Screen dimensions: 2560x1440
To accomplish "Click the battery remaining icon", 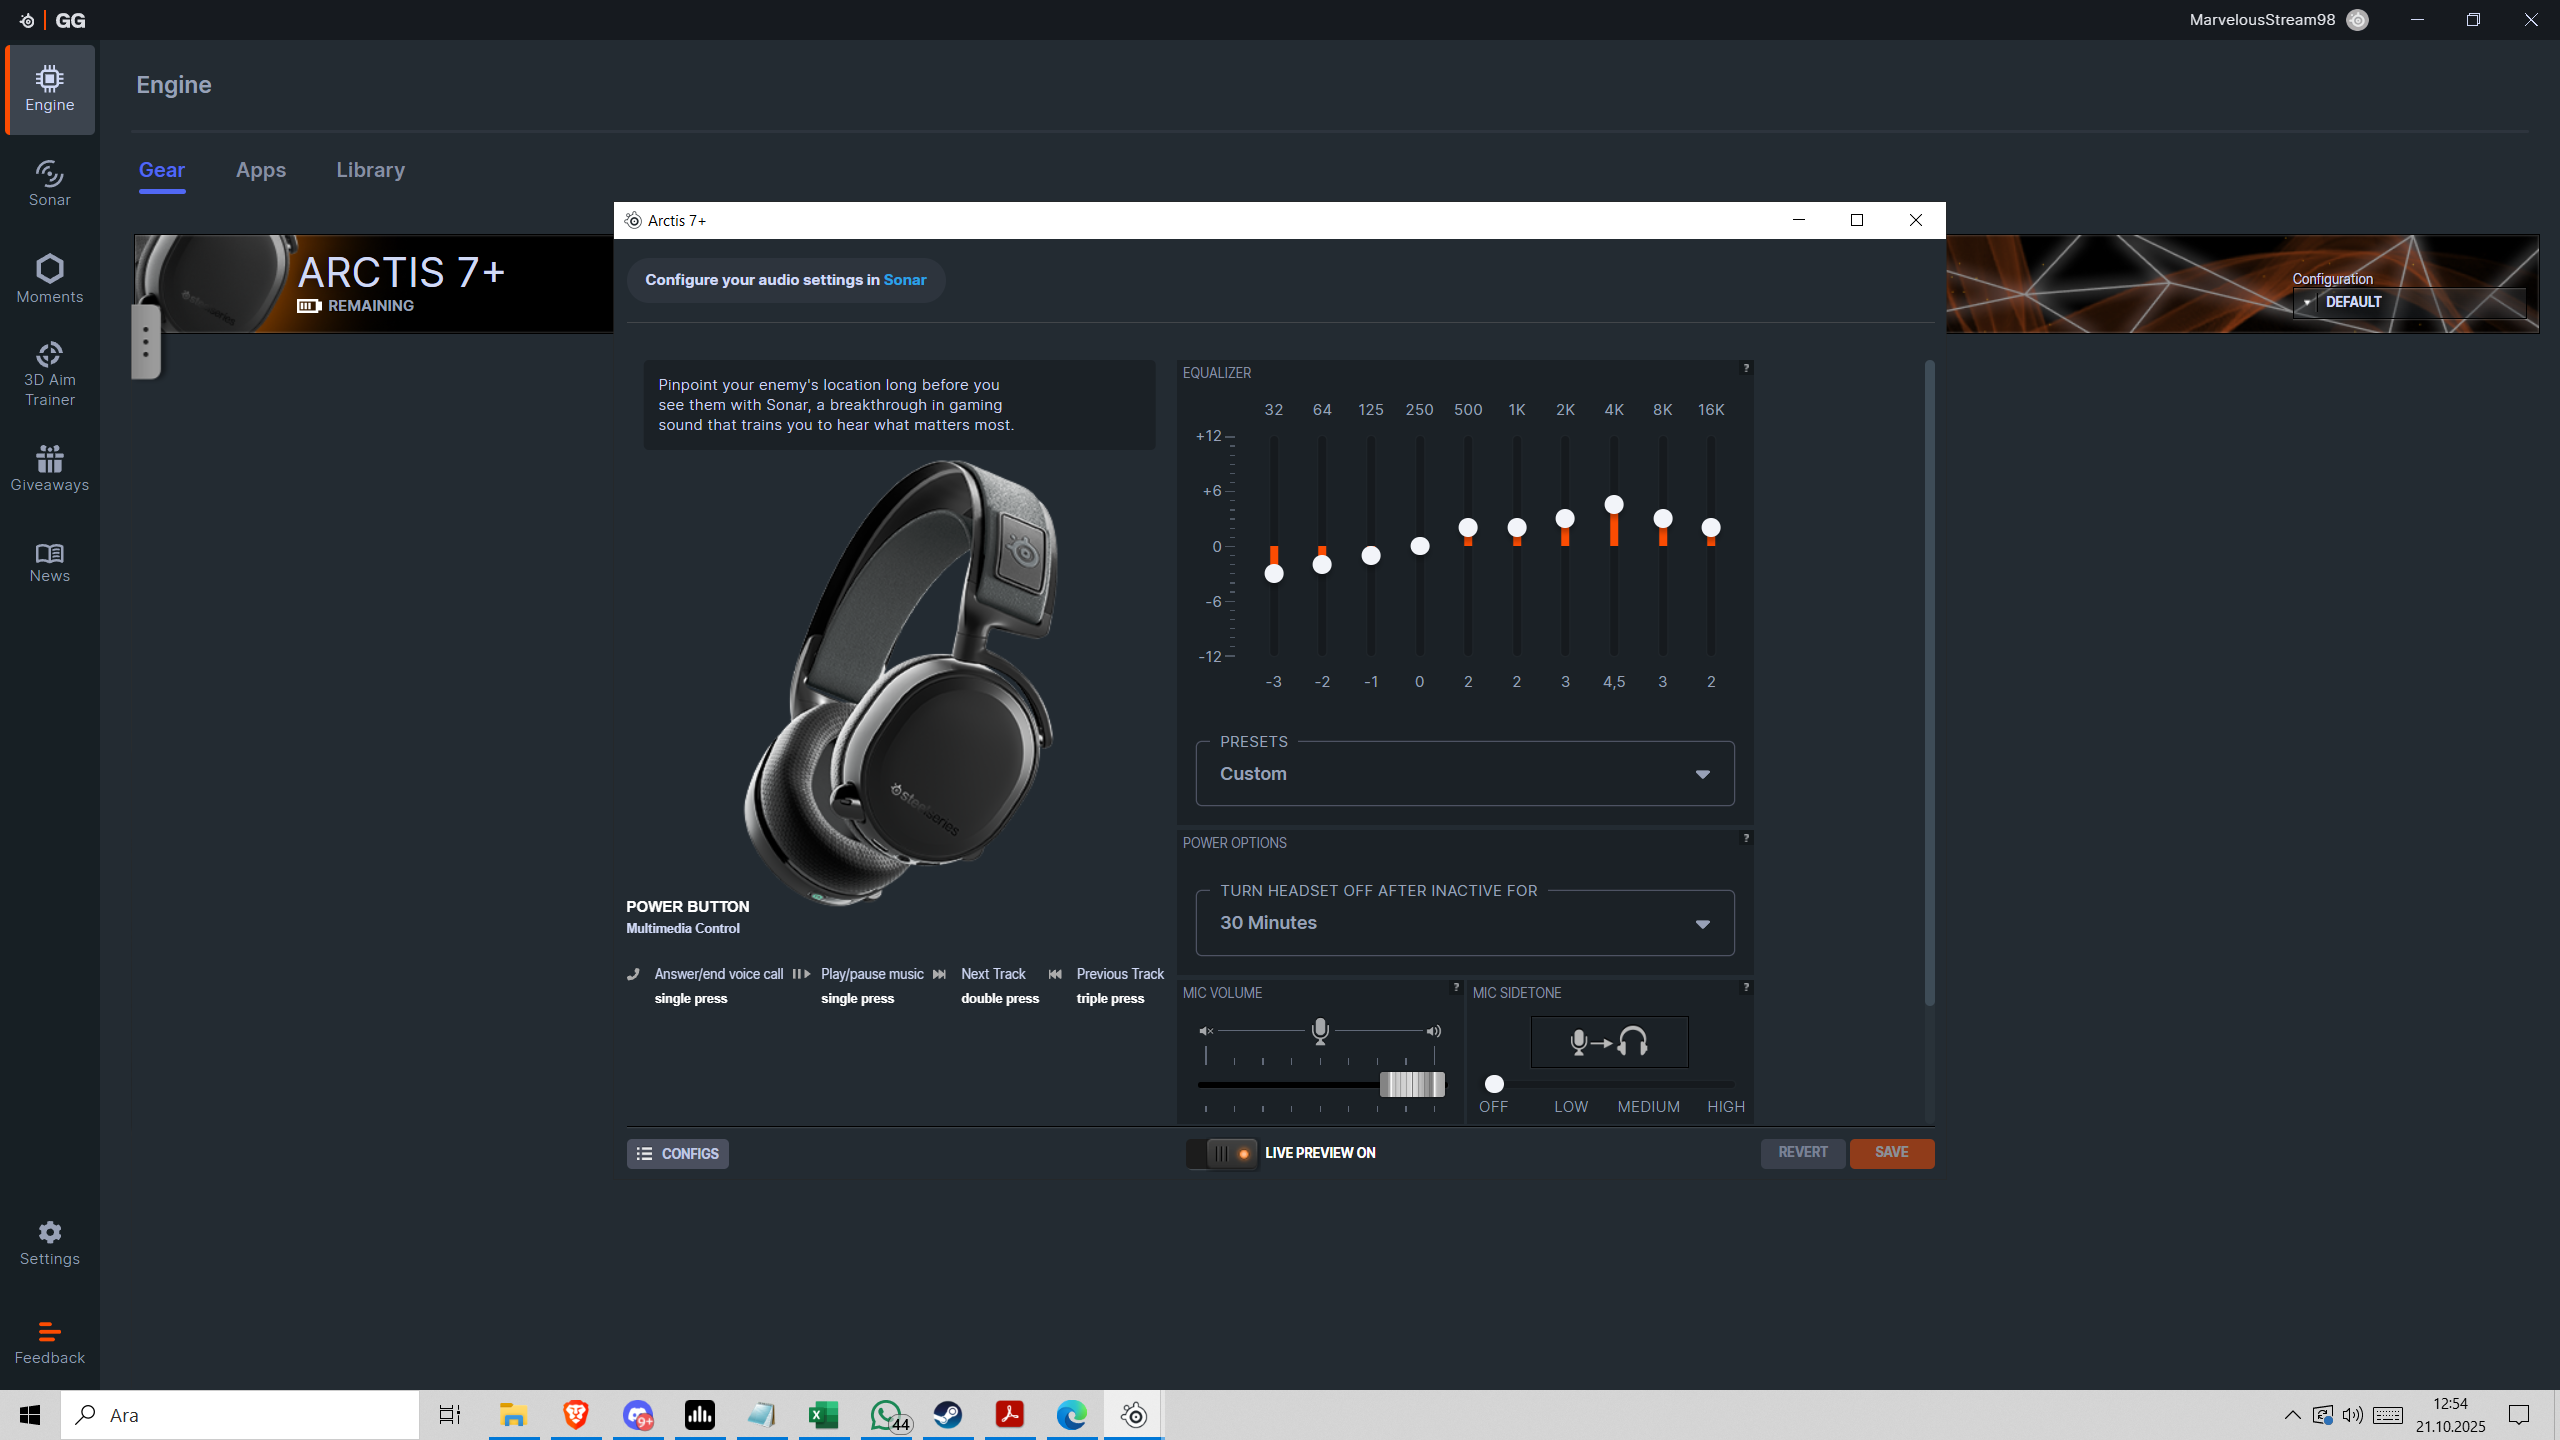I will tap(308, 306).
